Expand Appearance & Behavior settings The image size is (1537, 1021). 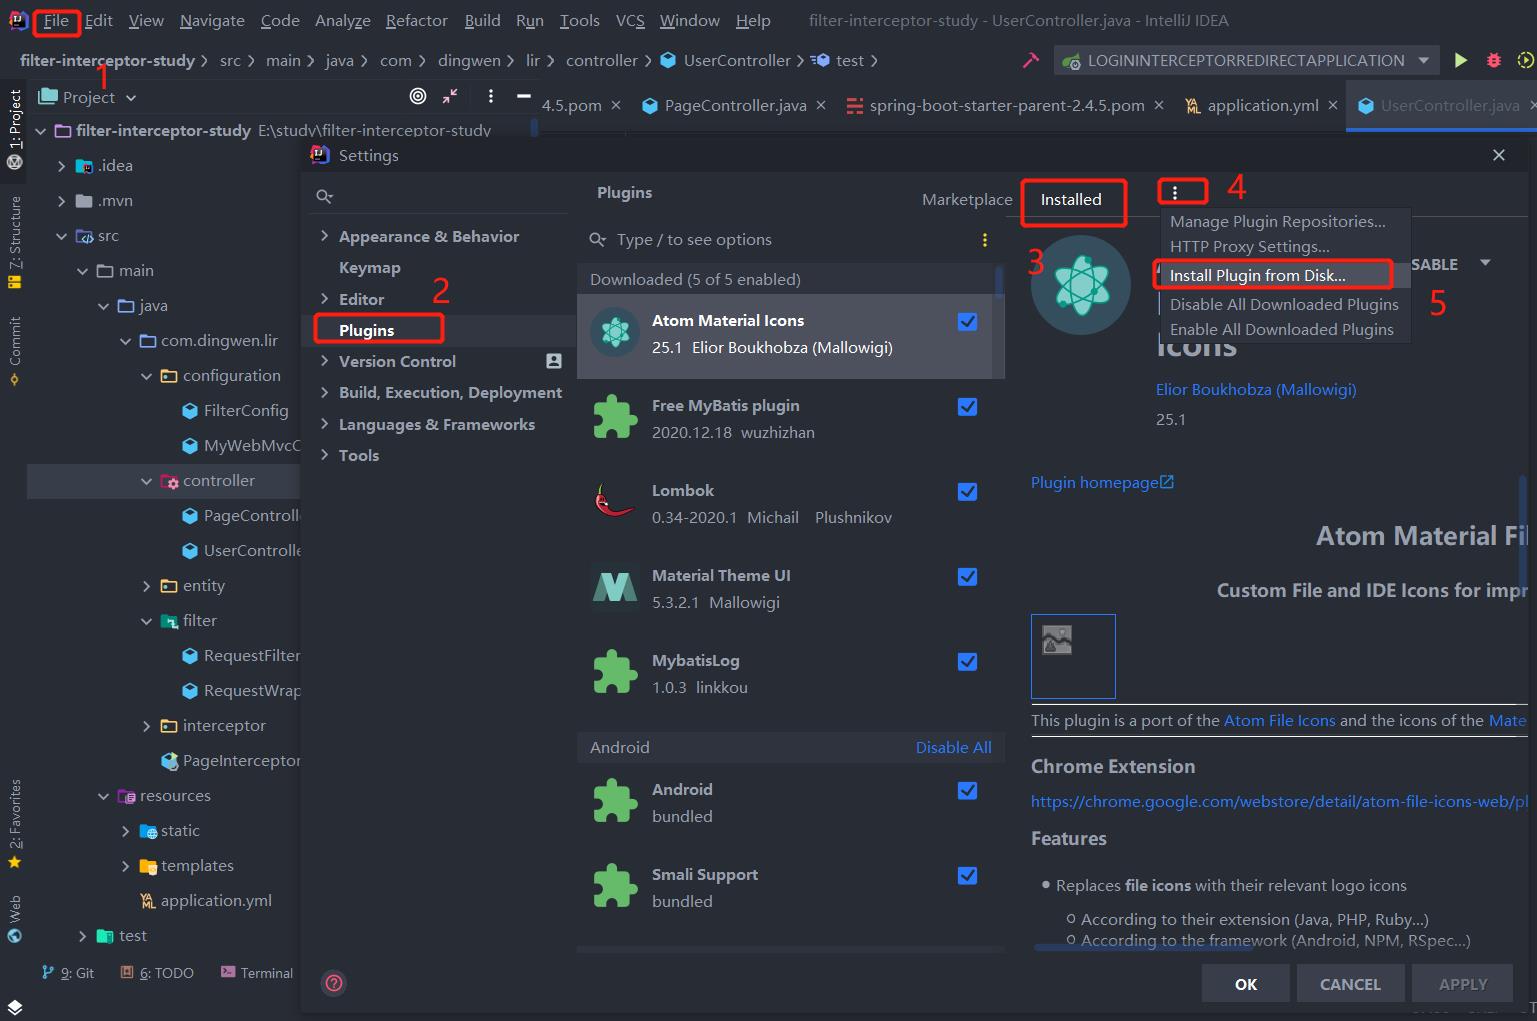(x=324, y=236)
